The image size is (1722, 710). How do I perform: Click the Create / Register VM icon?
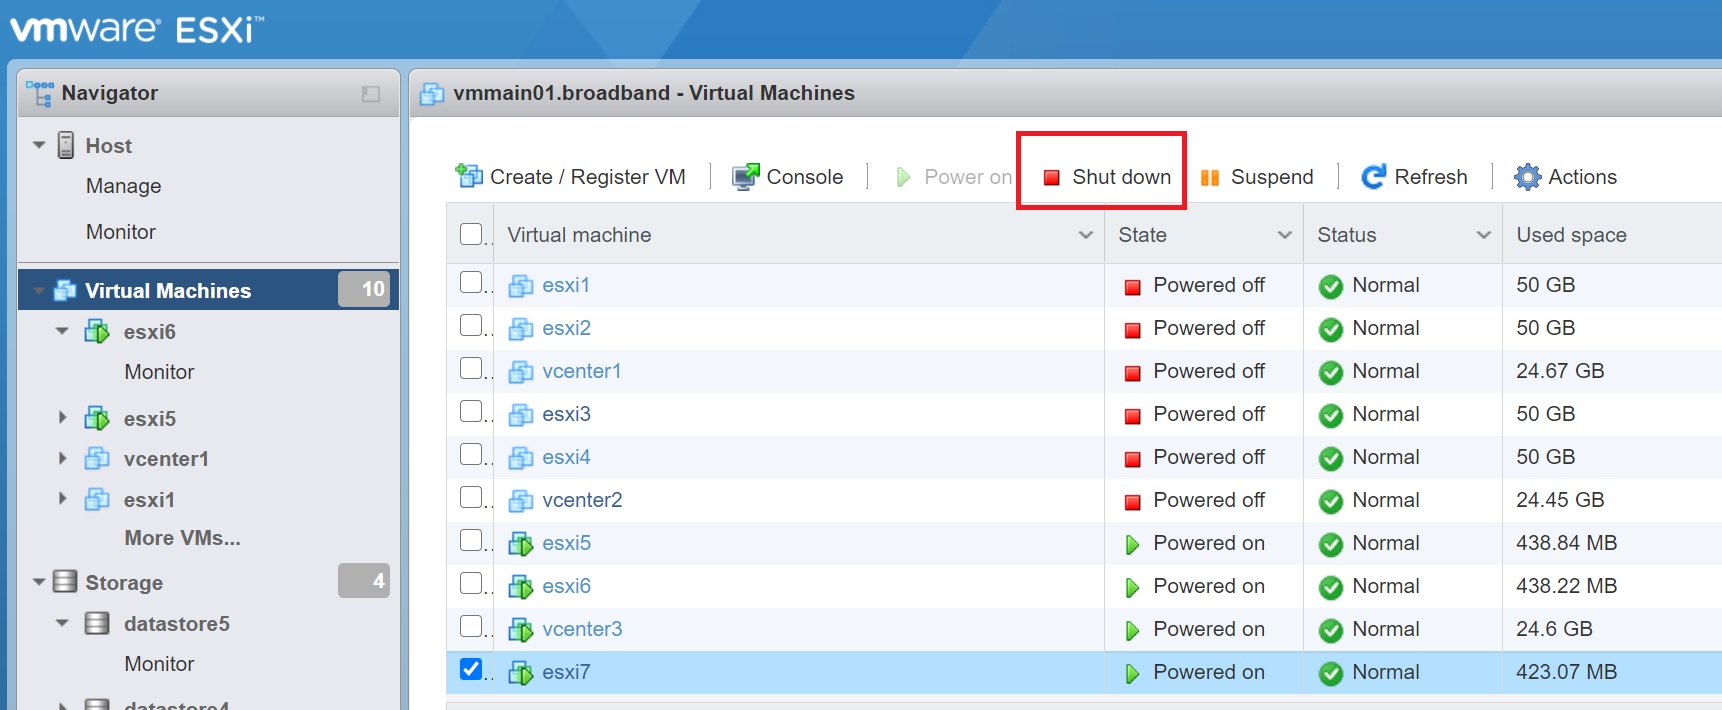coord(468,176)
